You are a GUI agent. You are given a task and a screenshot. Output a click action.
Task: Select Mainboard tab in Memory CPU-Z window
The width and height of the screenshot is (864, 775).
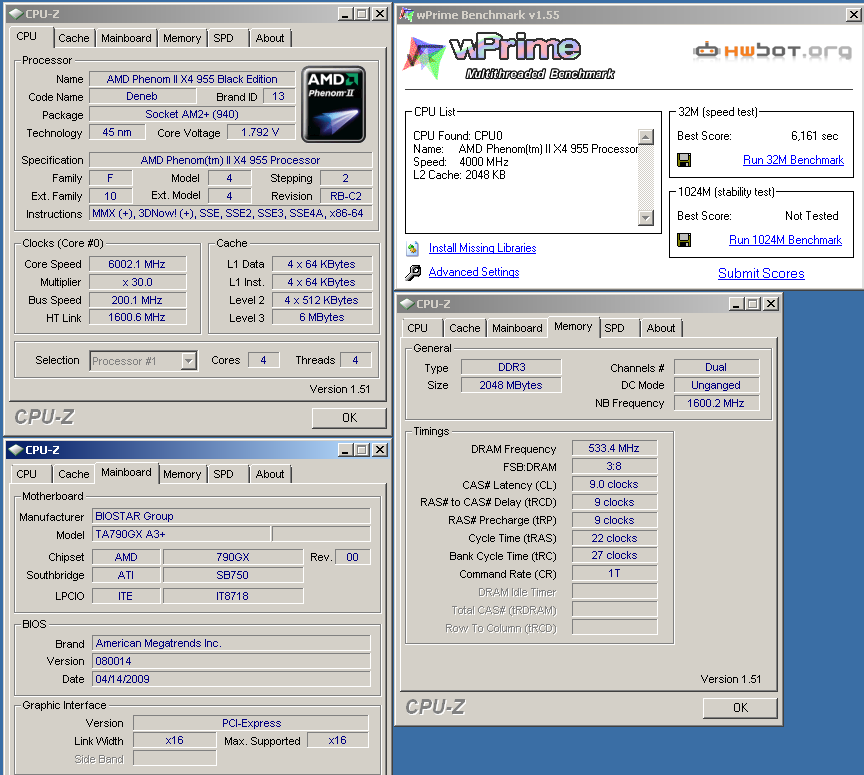(517, 328)
